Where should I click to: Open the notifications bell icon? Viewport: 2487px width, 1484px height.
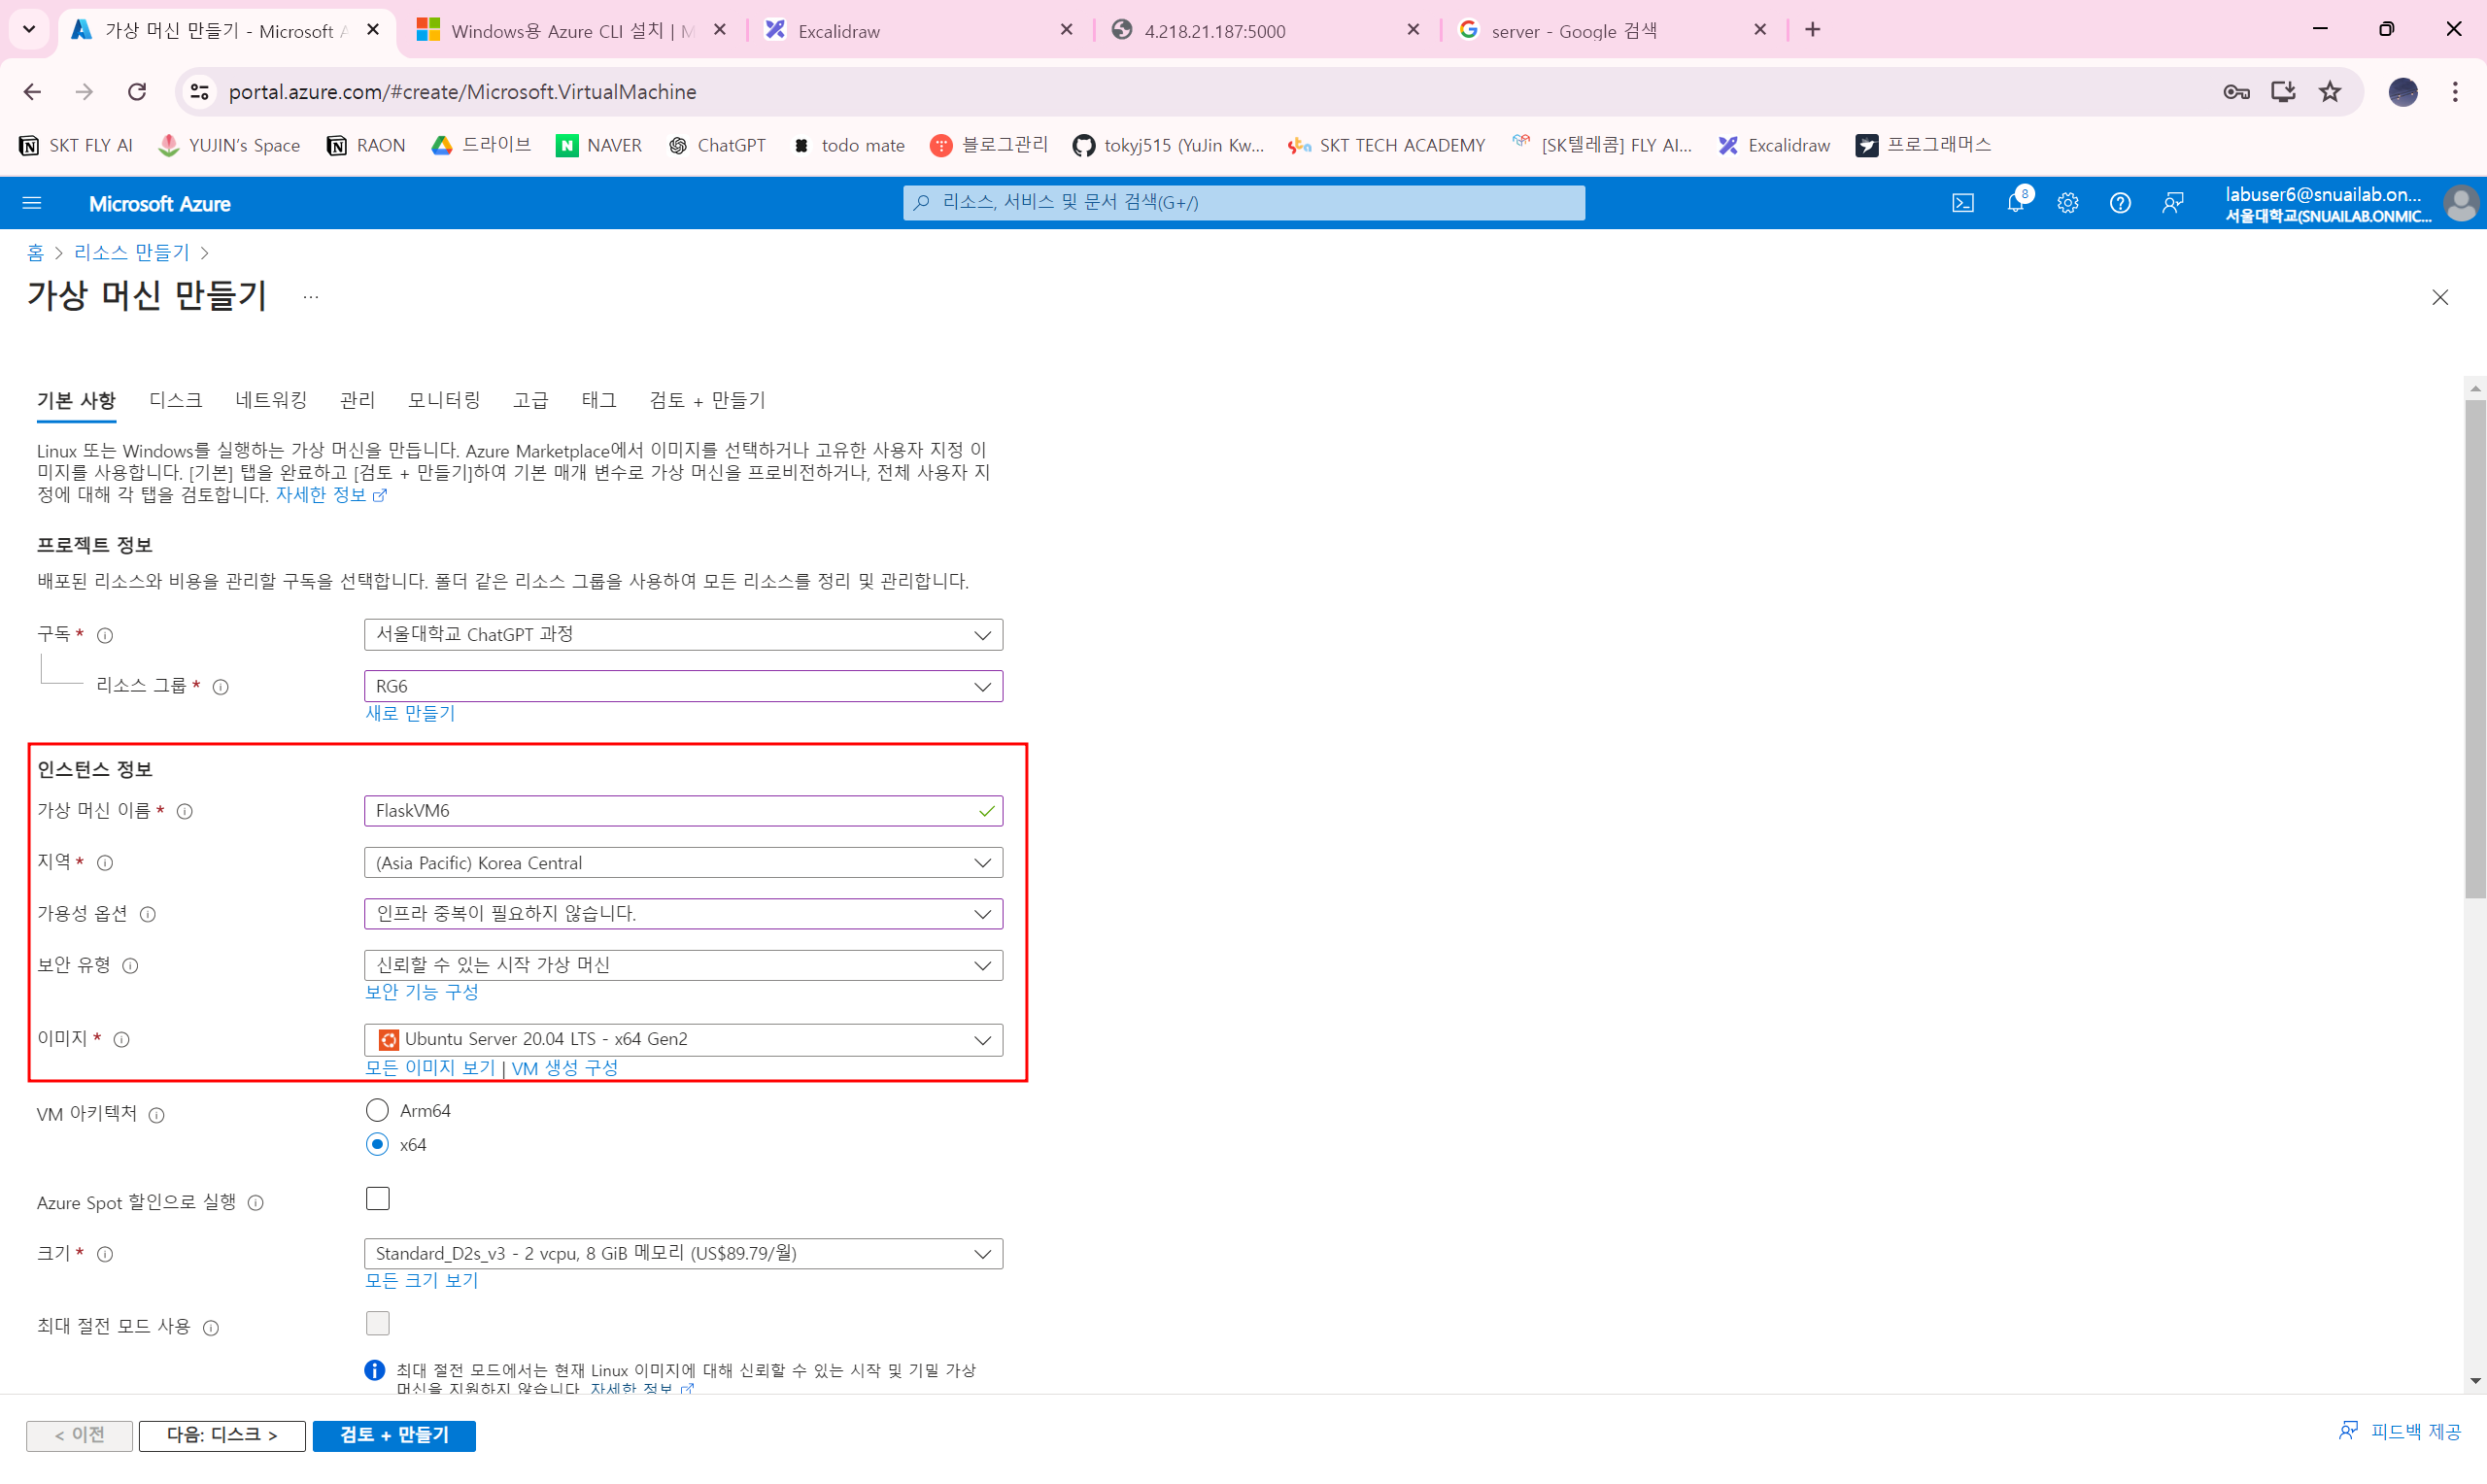[x=2015, y=203]
